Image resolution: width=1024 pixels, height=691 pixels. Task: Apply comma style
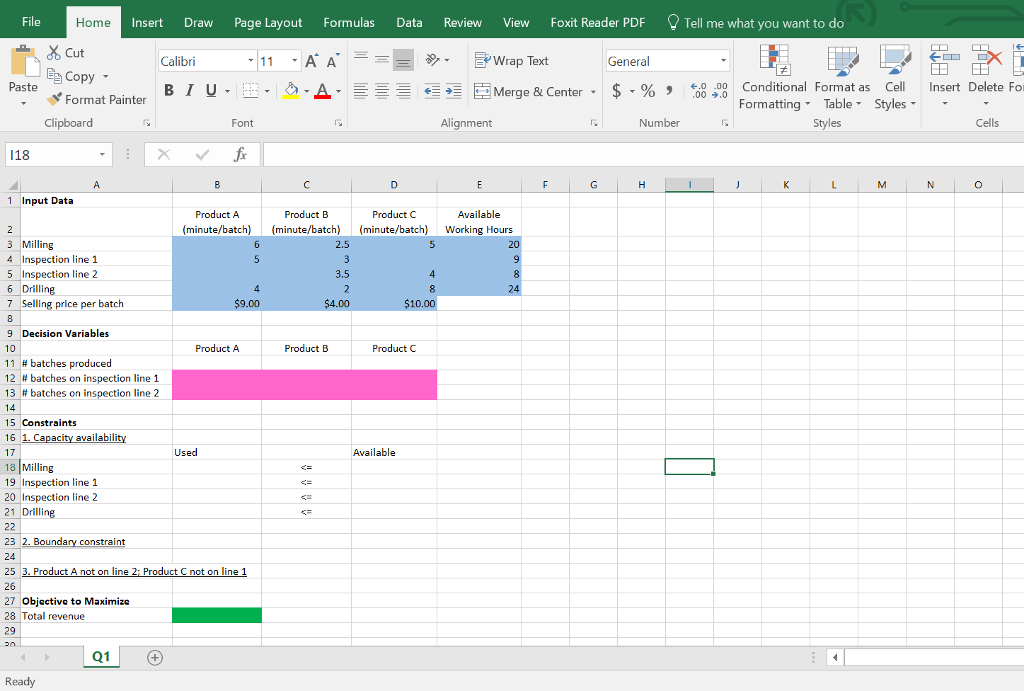pyautogui.click(x=669, y=91)
